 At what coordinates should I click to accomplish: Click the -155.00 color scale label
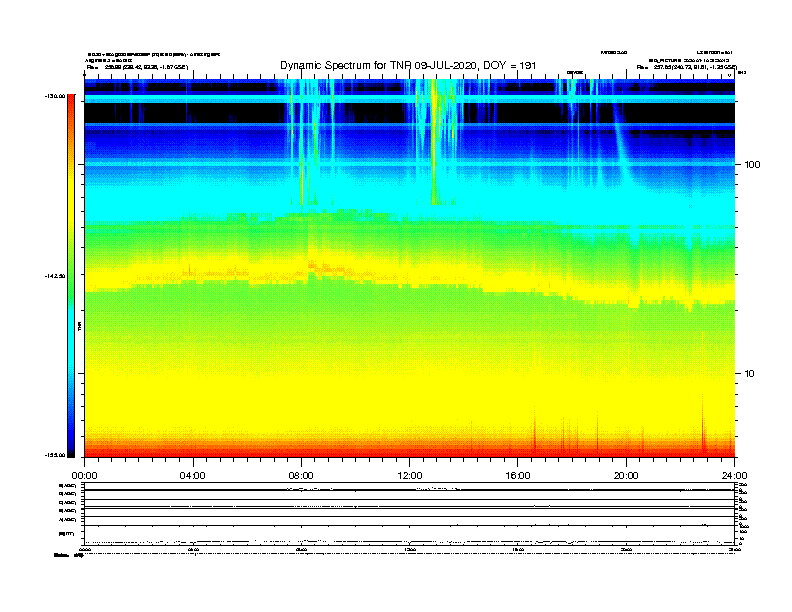55,455
